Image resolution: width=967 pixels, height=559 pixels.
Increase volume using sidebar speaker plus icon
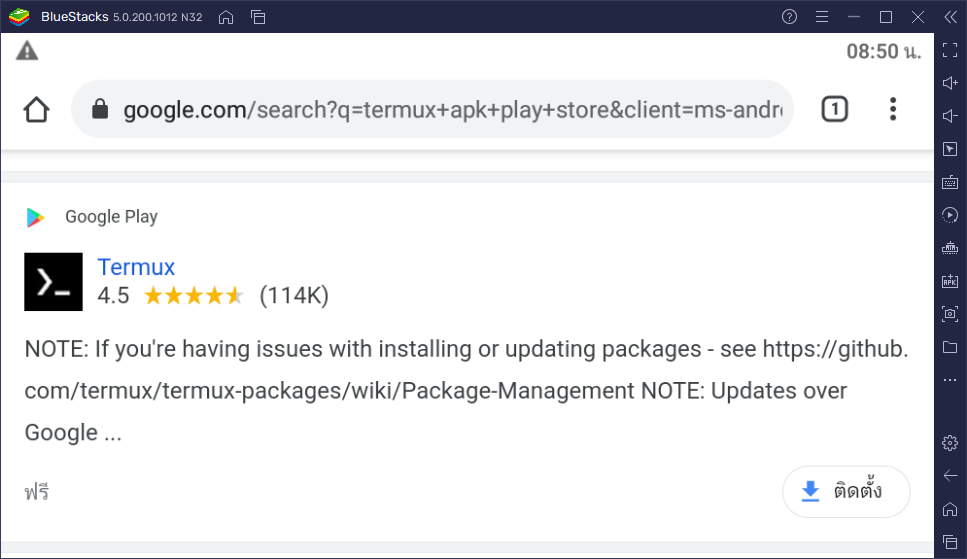(950, 83)
